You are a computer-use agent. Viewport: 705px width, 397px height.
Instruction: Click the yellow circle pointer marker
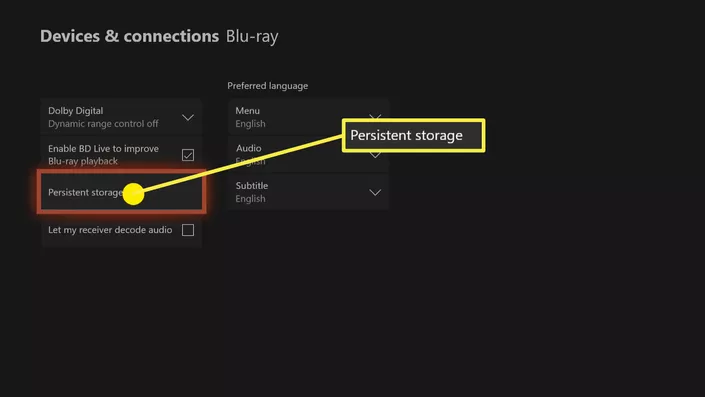tap(133, 194)
